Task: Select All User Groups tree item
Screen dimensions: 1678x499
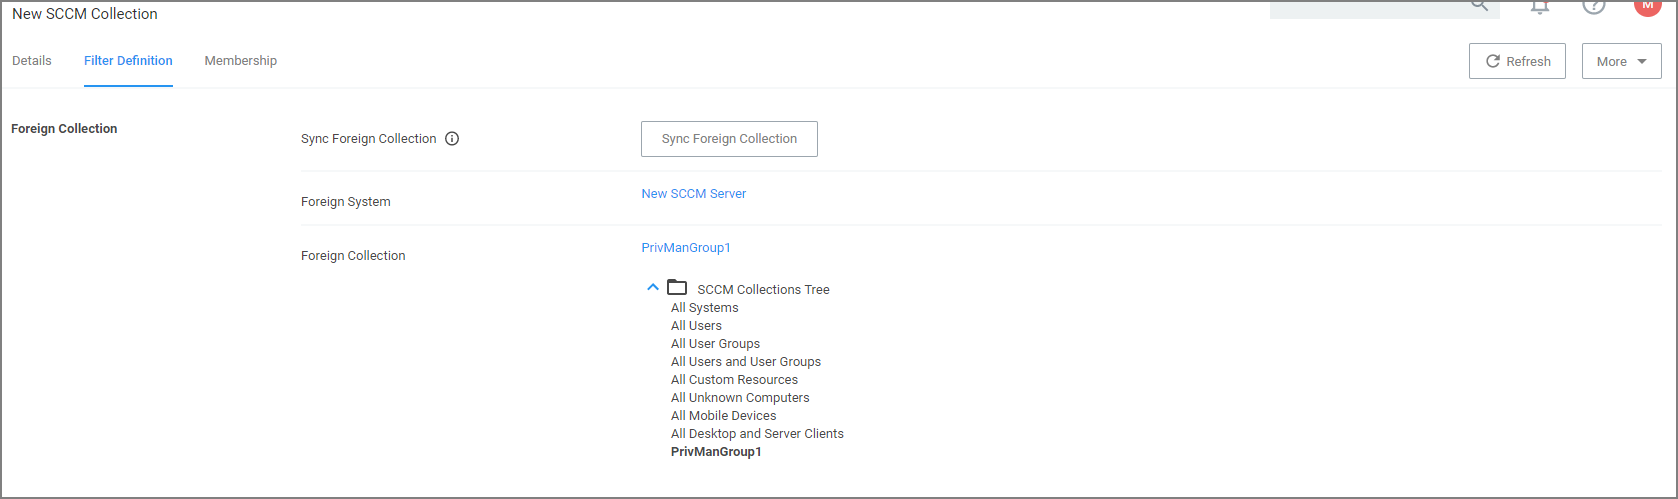Action: pos(715,344)
